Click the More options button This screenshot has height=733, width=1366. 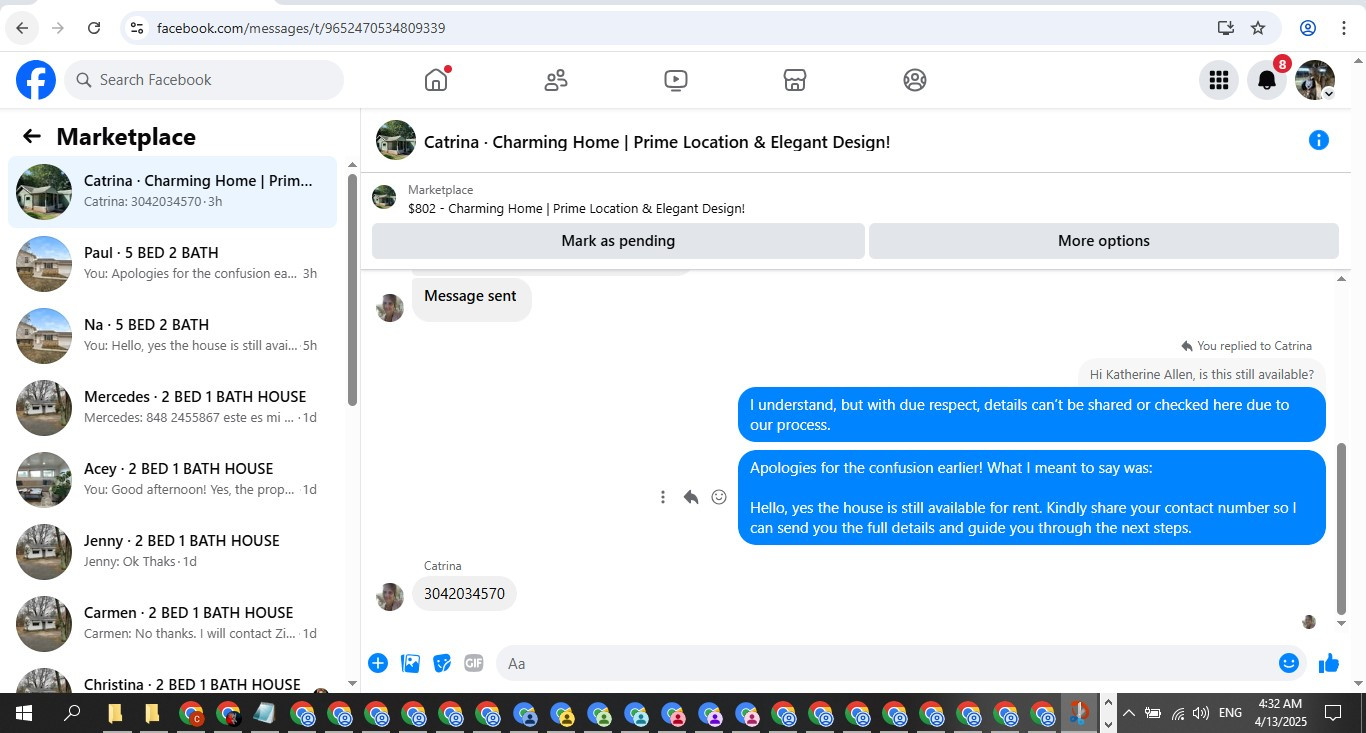point(1104,241)
